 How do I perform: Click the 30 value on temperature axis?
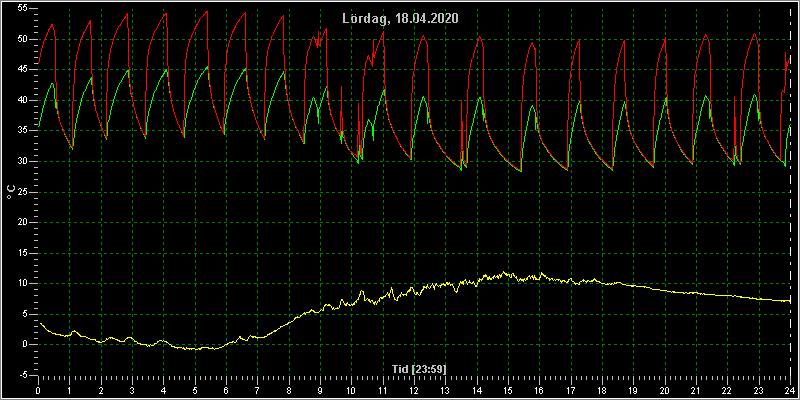pos(23,161)
